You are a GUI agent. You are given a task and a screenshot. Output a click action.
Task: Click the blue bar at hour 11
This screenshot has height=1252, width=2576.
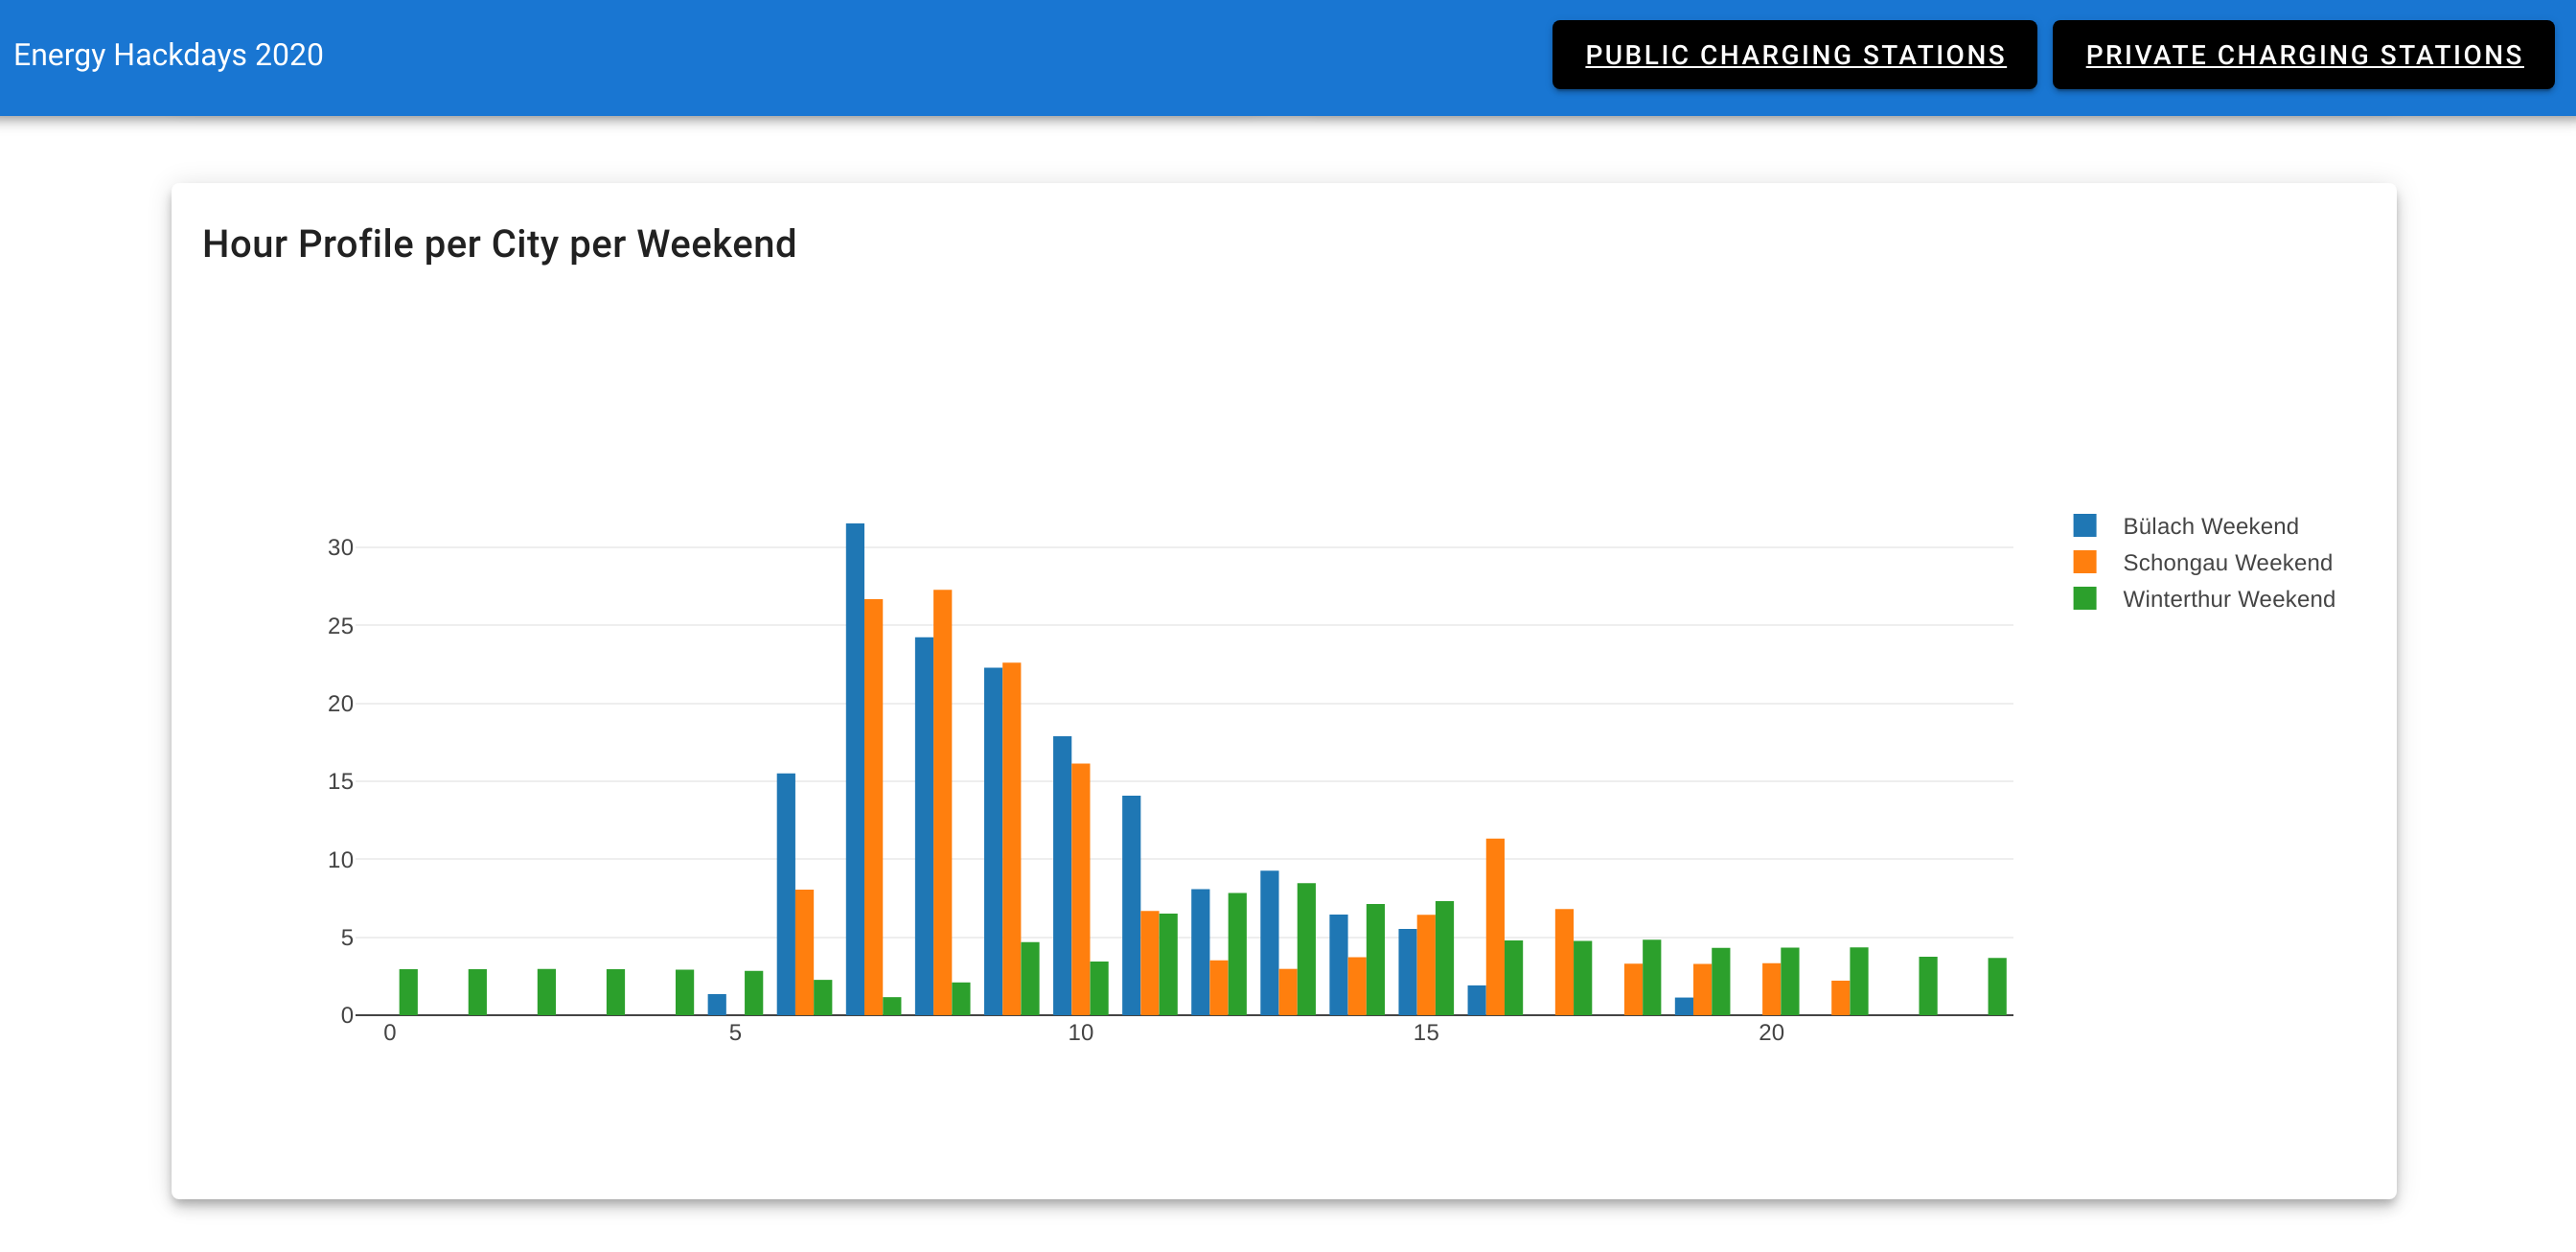click(x=1131, y=905)
